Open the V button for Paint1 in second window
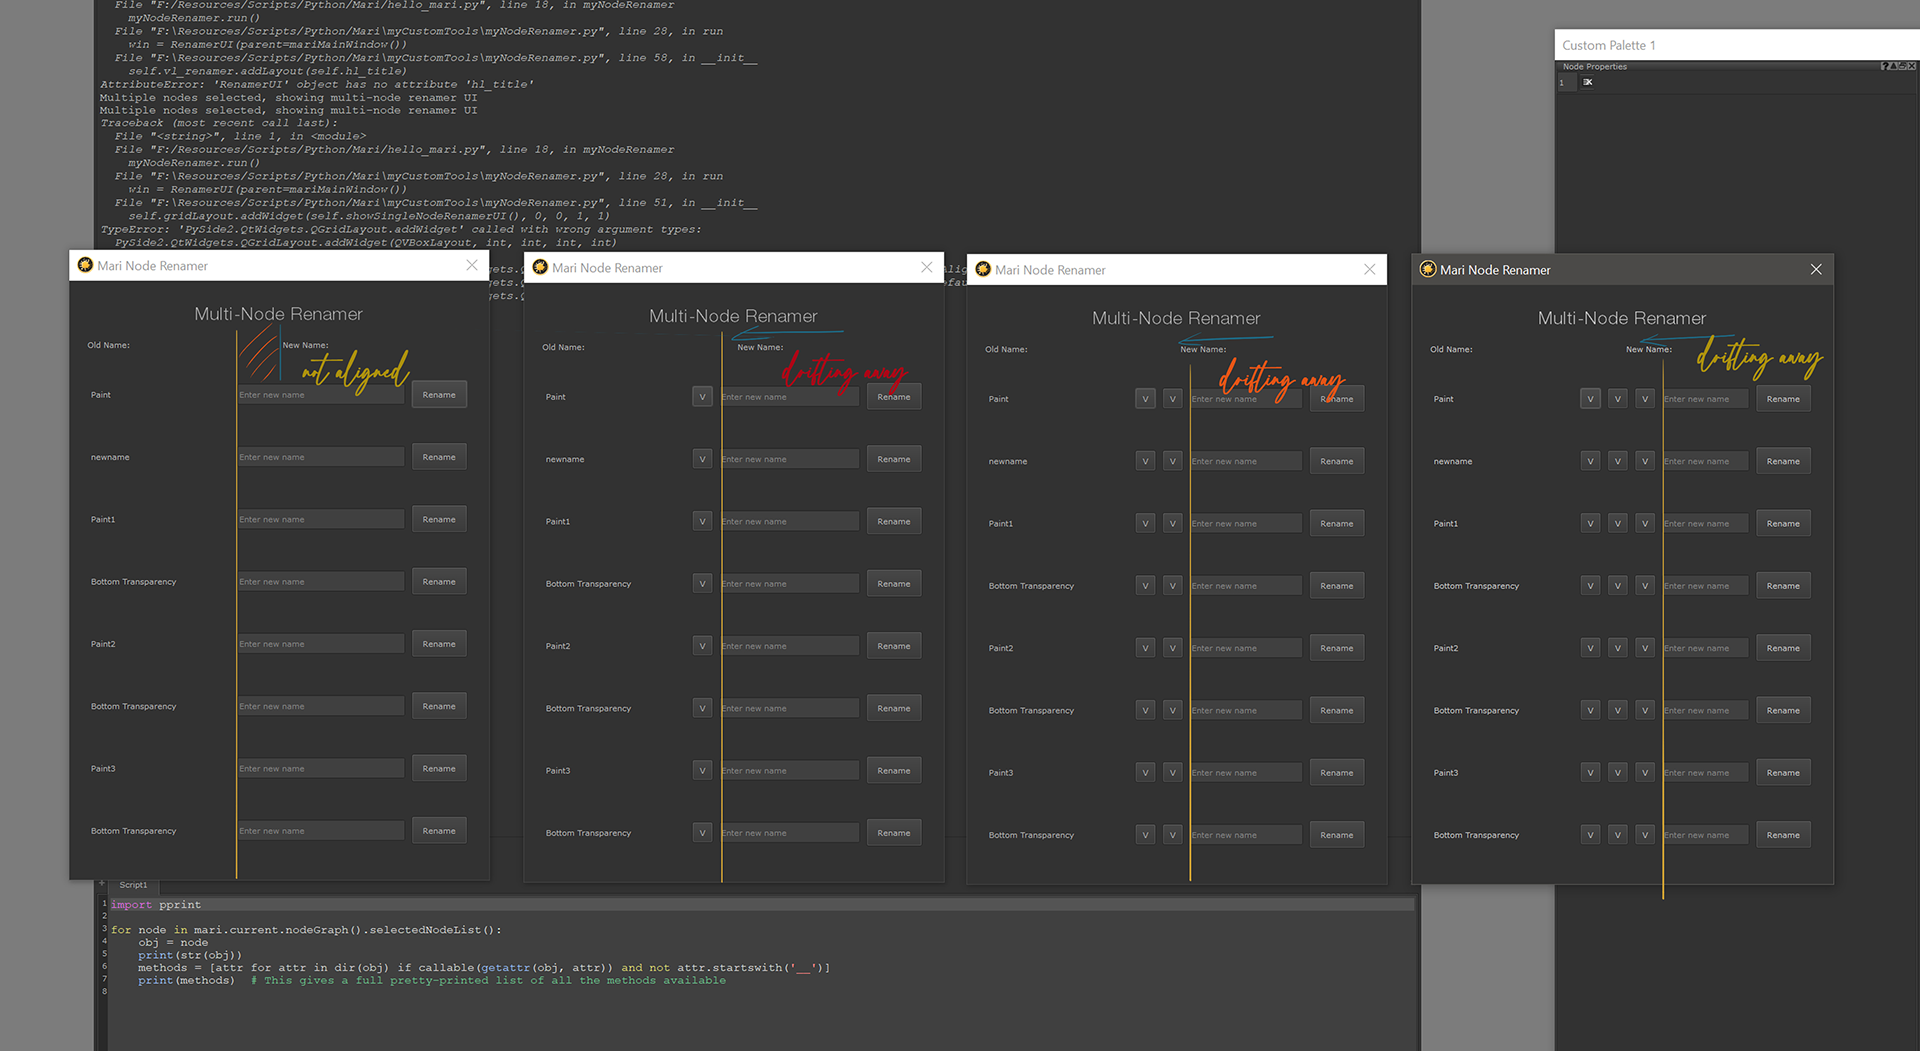Viewport: 1920px width, 1051px height. pos(702,522)
